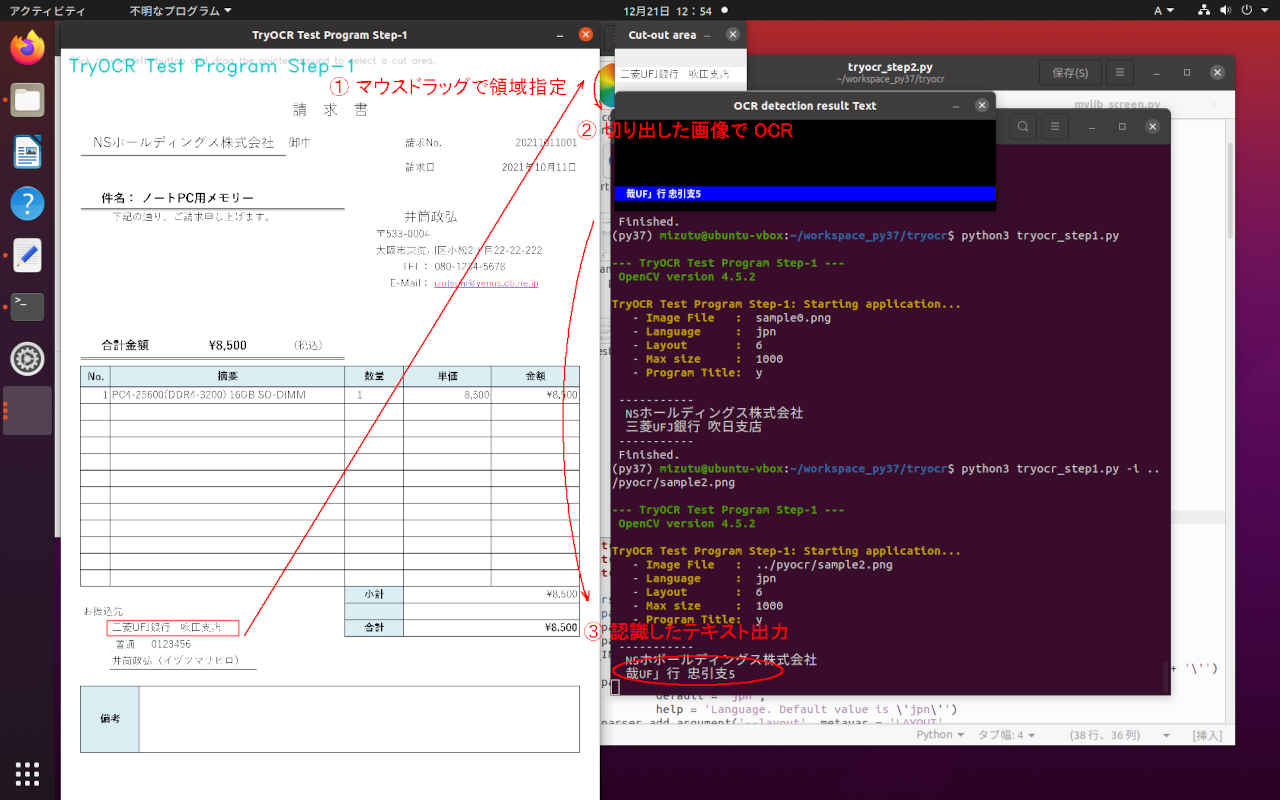Click アクティビティ in the top bar
The height and width of the screenshot is (800, 1280).
coord(48,10)
